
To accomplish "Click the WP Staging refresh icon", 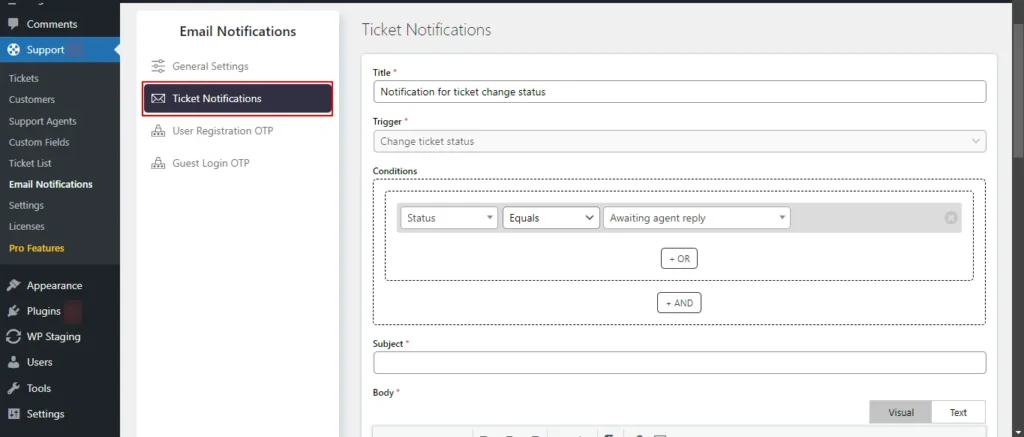I will pos(13,336).
